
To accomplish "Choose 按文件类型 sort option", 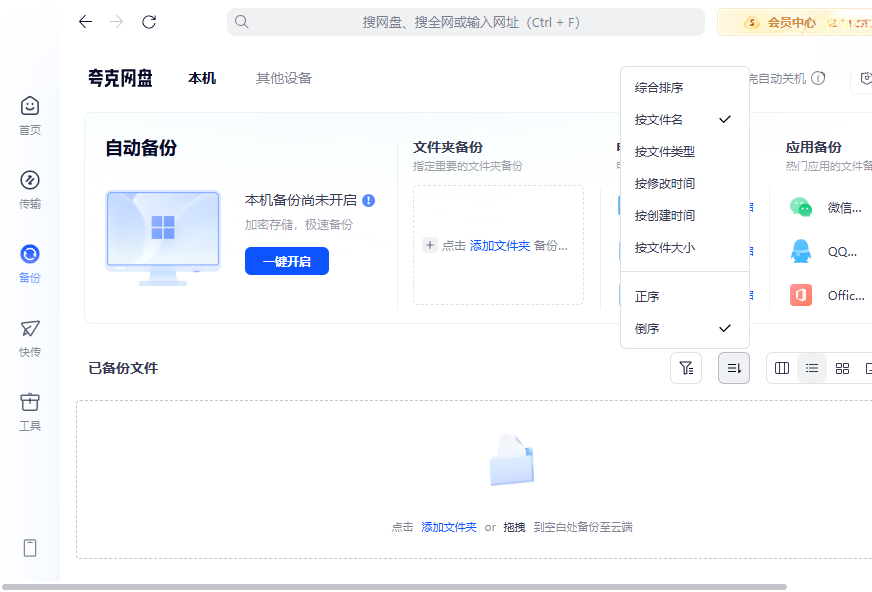I will (x=685, y=151).
